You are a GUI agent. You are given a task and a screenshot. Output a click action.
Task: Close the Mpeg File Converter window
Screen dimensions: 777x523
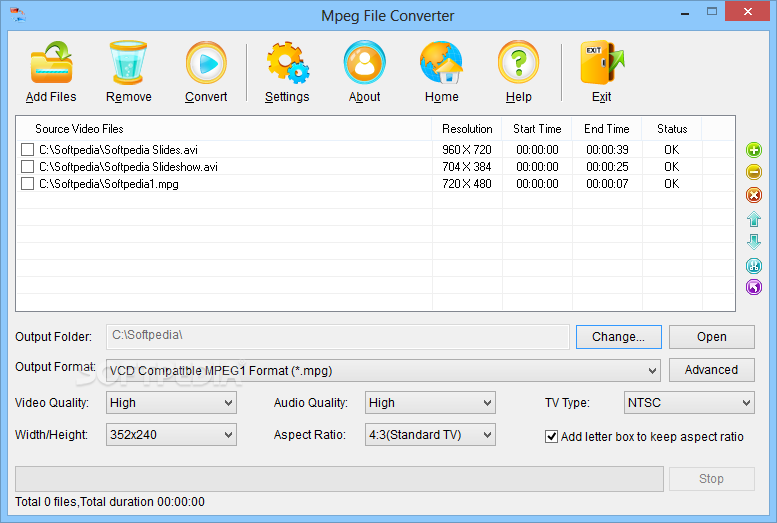pyautogui.click(x=747, y=11)
